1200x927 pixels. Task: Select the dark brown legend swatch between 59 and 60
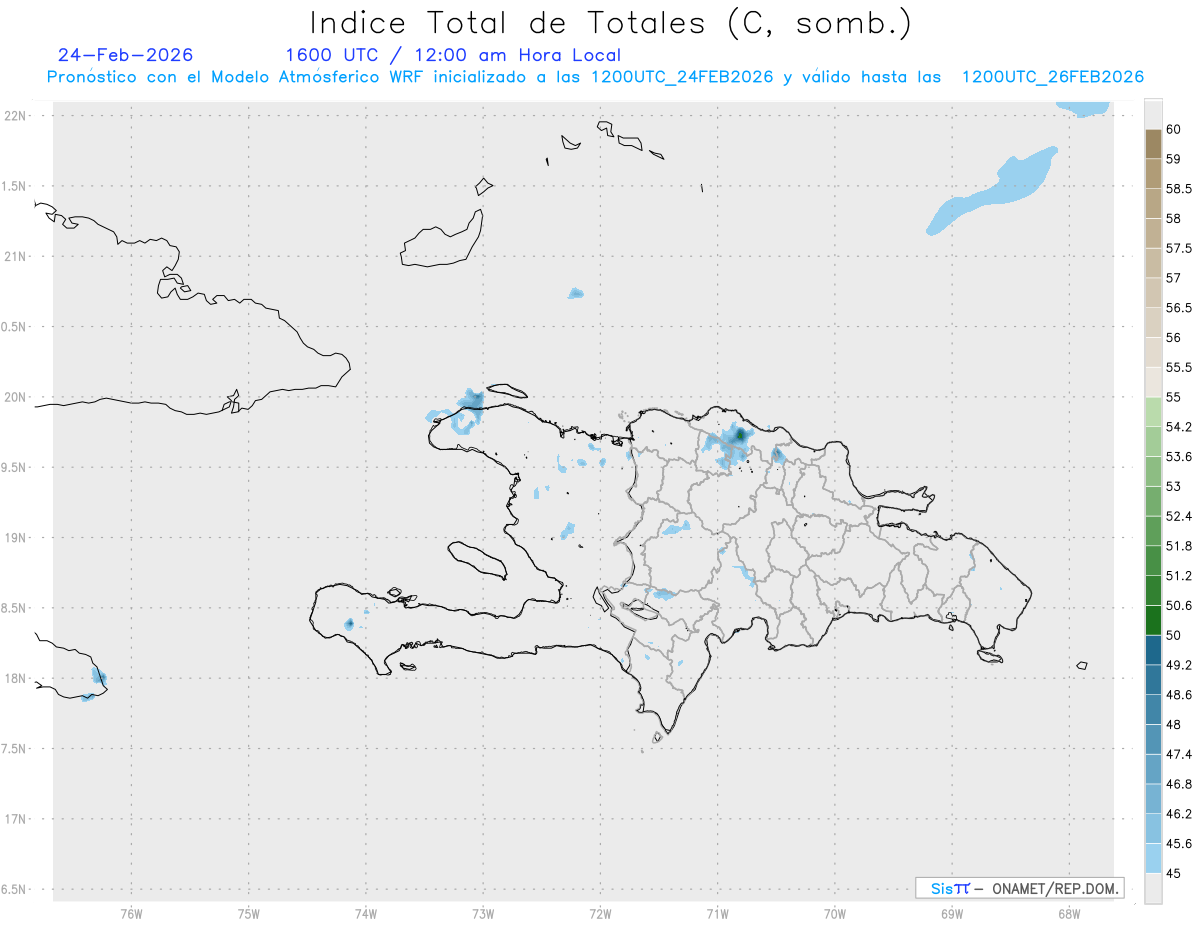[x=1153, y=144]
